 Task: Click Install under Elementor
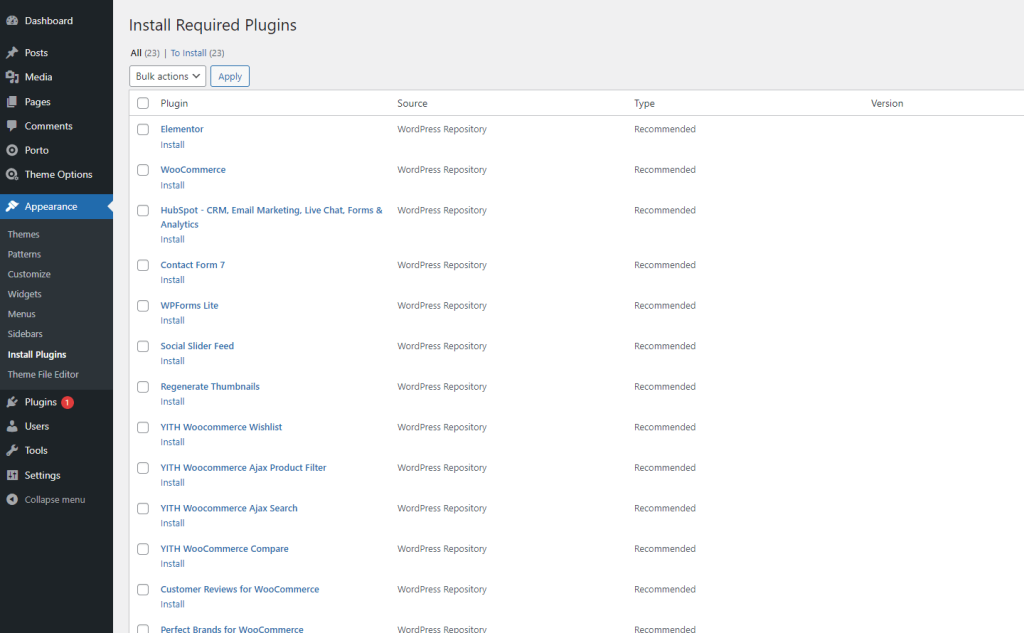tap(172, 145)
